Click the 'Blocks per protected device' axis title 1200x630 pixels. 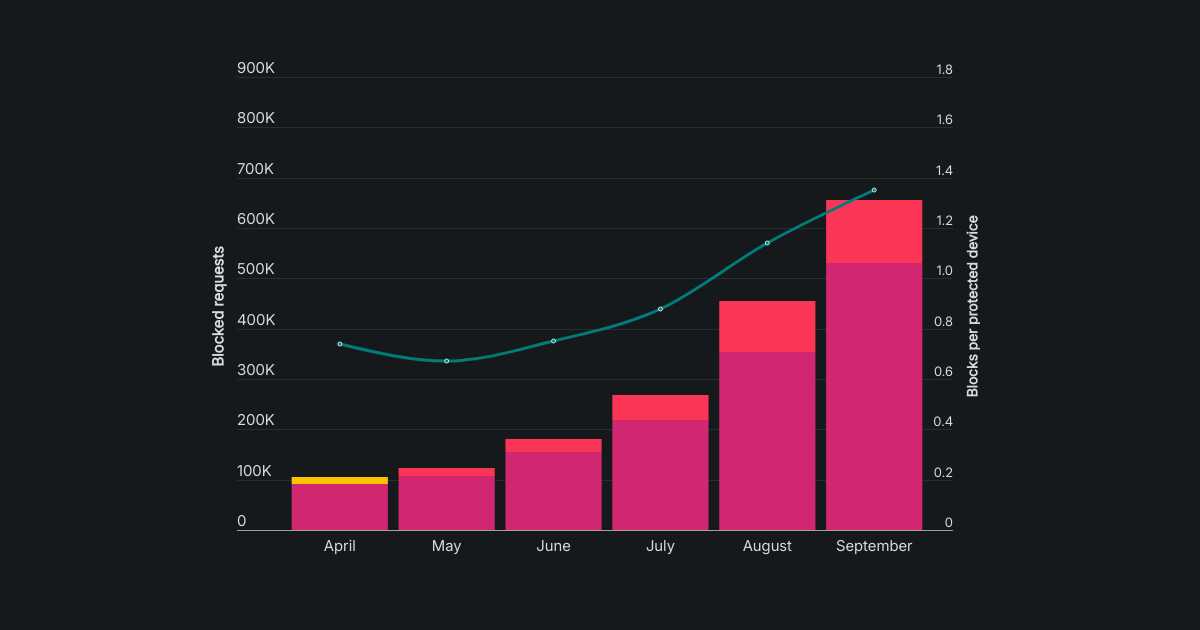[x=973, y=306]
